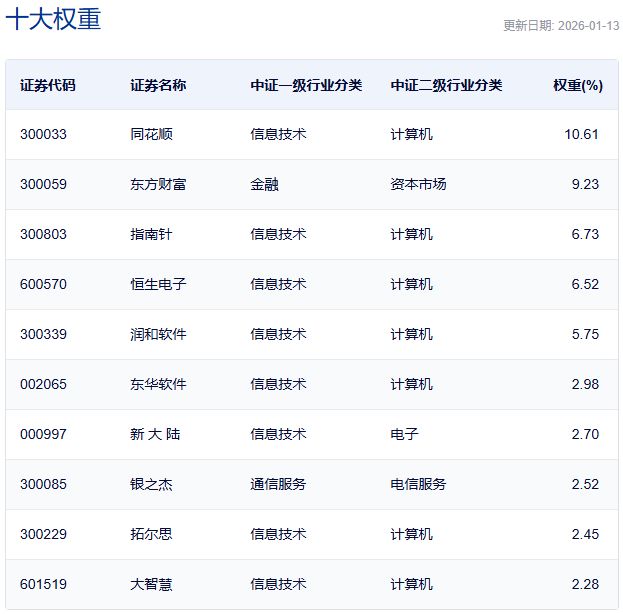Click the 电子 sub-industry cell
The image size is (623, 614).
tap(404, 434)
